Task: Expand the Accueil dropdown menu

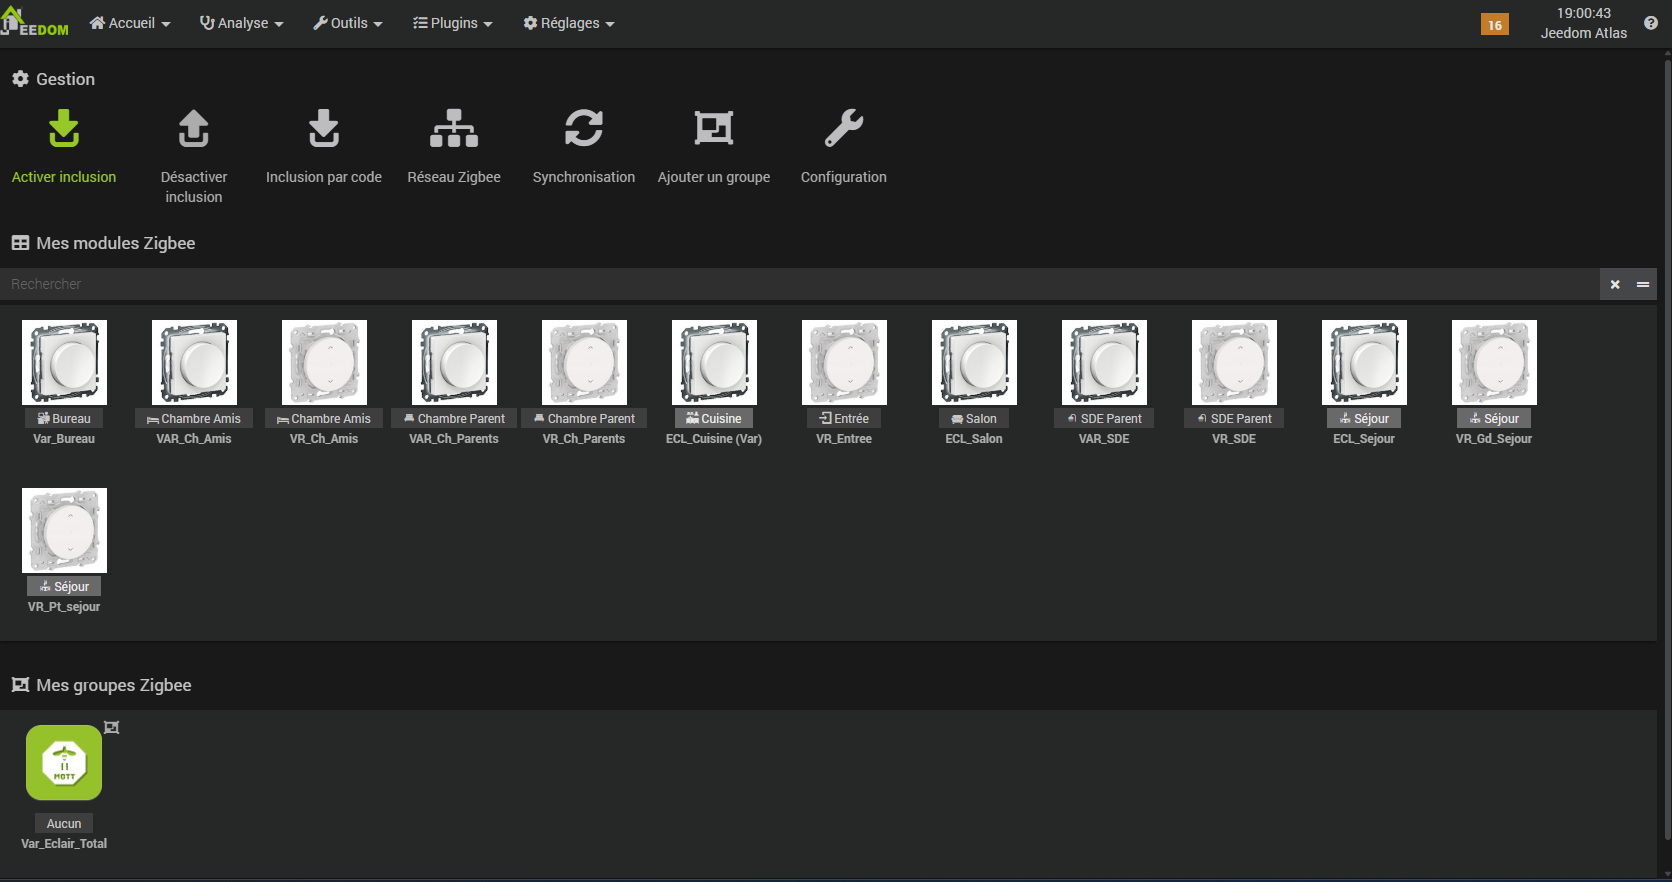Action: pyautogui.click(x=130, y=23)
